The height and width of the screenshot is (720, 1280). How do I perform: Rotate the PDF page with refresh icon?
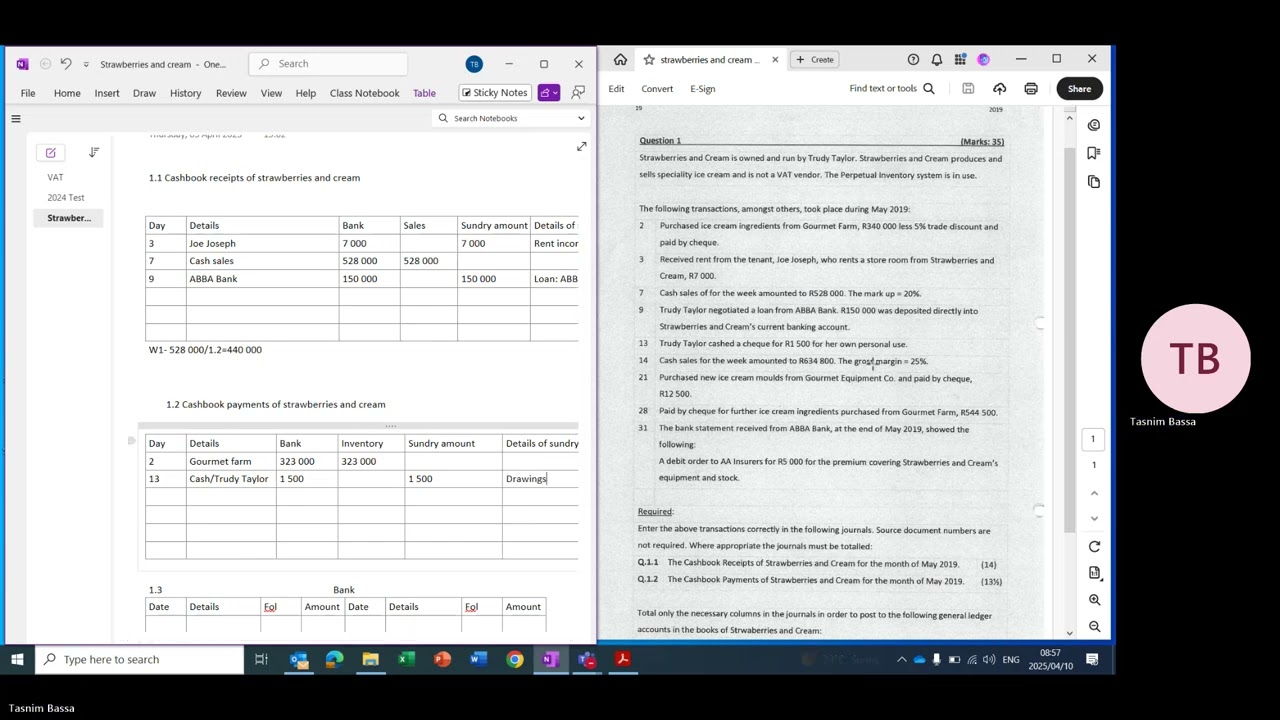coord(1094,547)
